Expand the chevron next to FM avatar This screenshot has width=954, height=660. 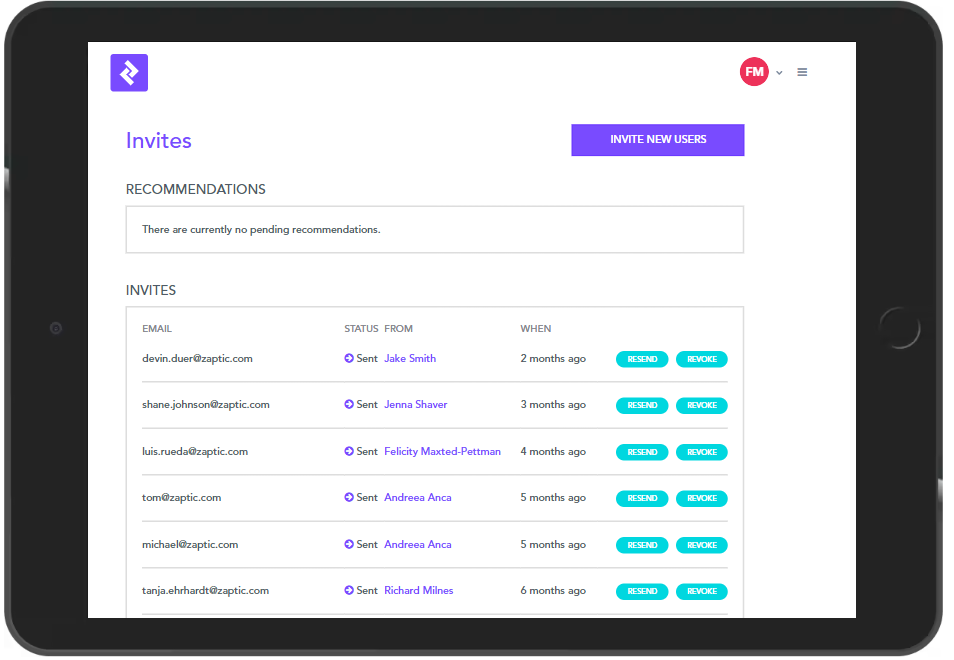point(779,73)
